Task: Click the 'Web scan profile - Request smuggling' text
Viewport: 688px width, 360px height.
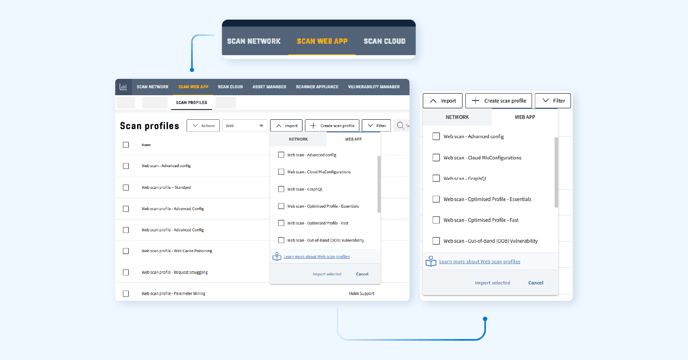Action: (175, 272)
